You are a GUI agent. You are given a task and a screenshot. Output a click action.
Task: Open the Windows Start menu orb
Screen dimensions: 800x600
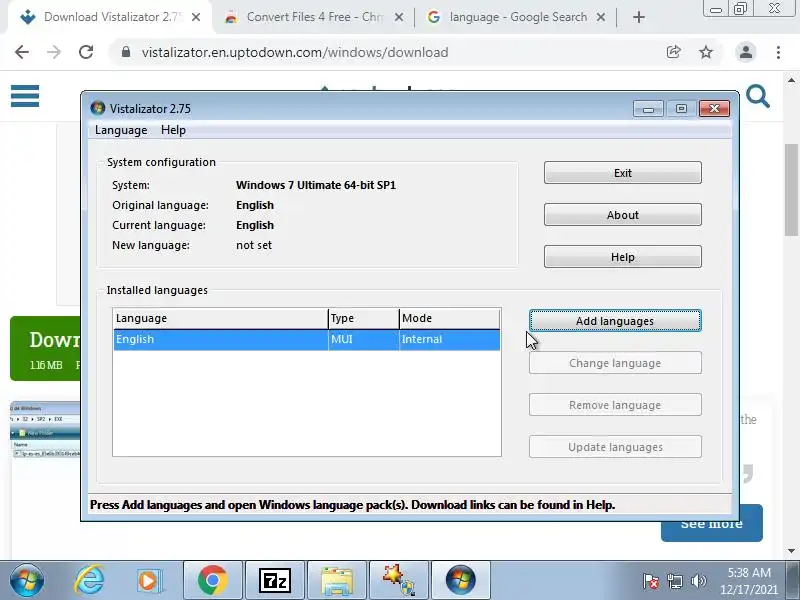pyautogui.click(x=27, y=580)
